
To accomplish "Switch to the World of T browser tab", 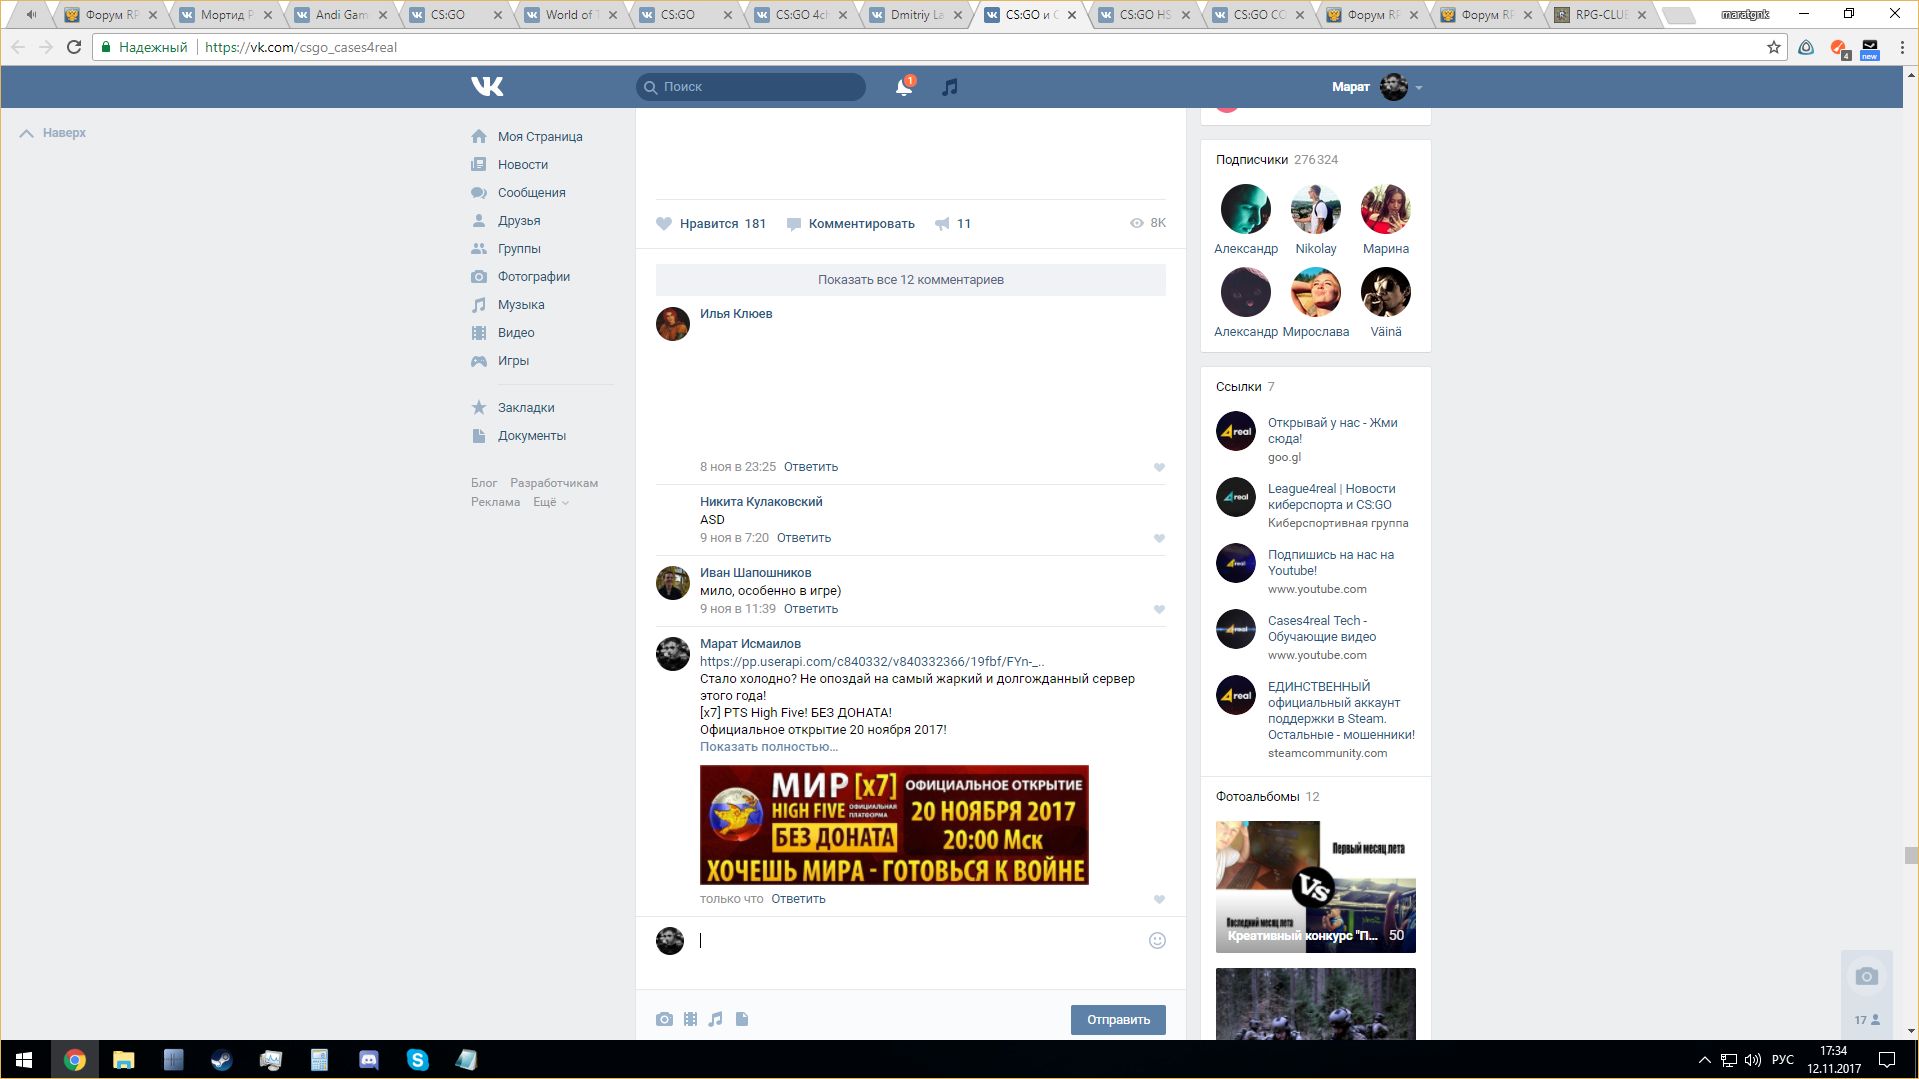I will [573, 15].
